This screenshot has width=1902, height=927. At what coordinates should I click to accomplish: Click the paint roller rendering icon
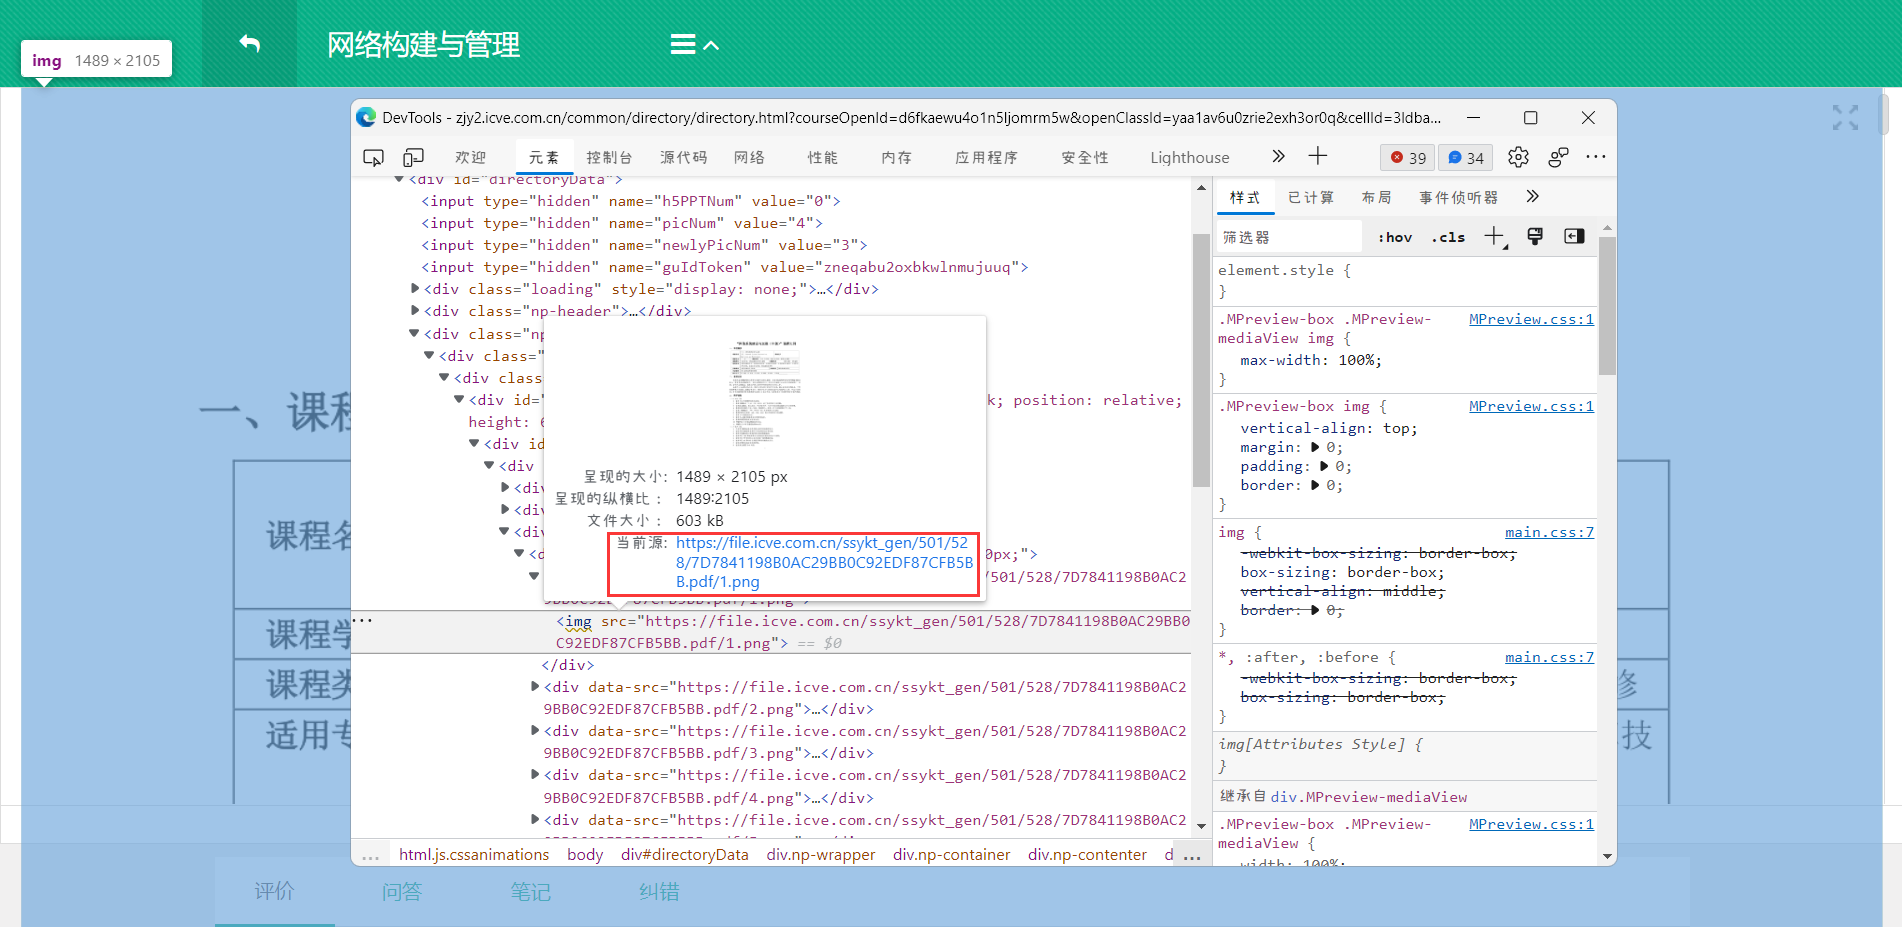[1535, 236]
